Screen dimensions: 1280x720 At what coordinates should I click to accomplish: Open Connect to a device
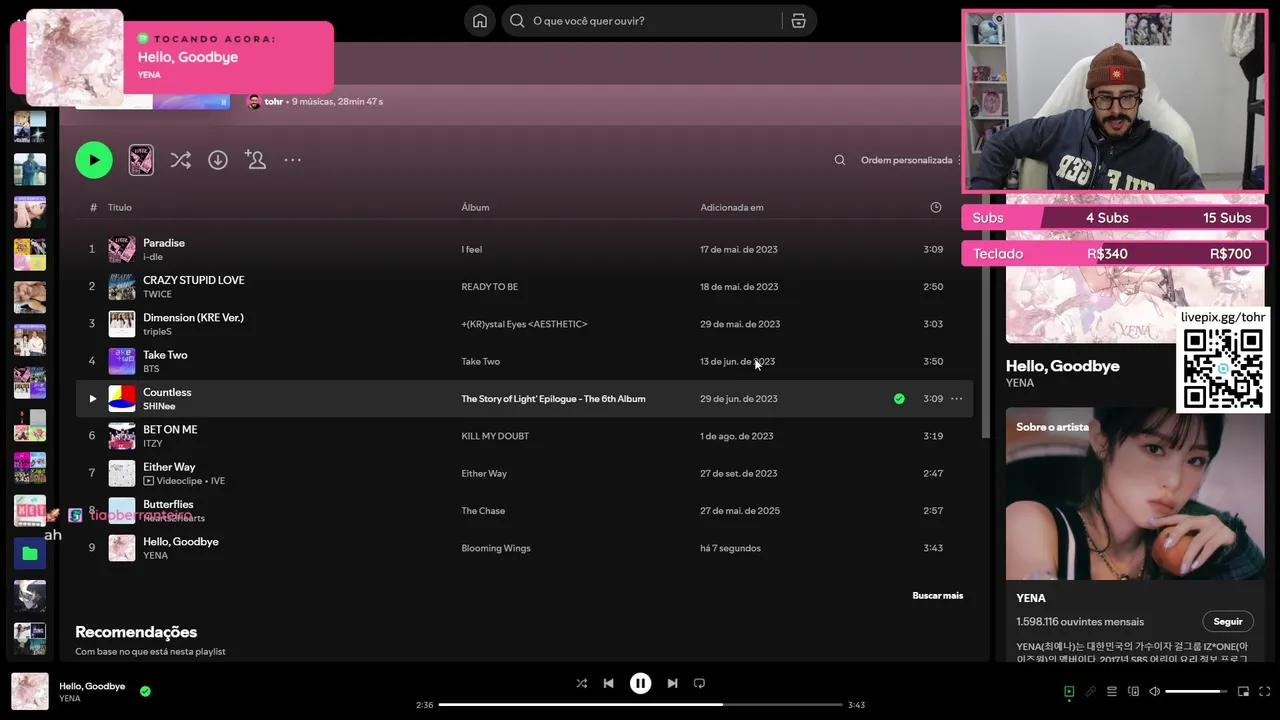[1133, 691]
